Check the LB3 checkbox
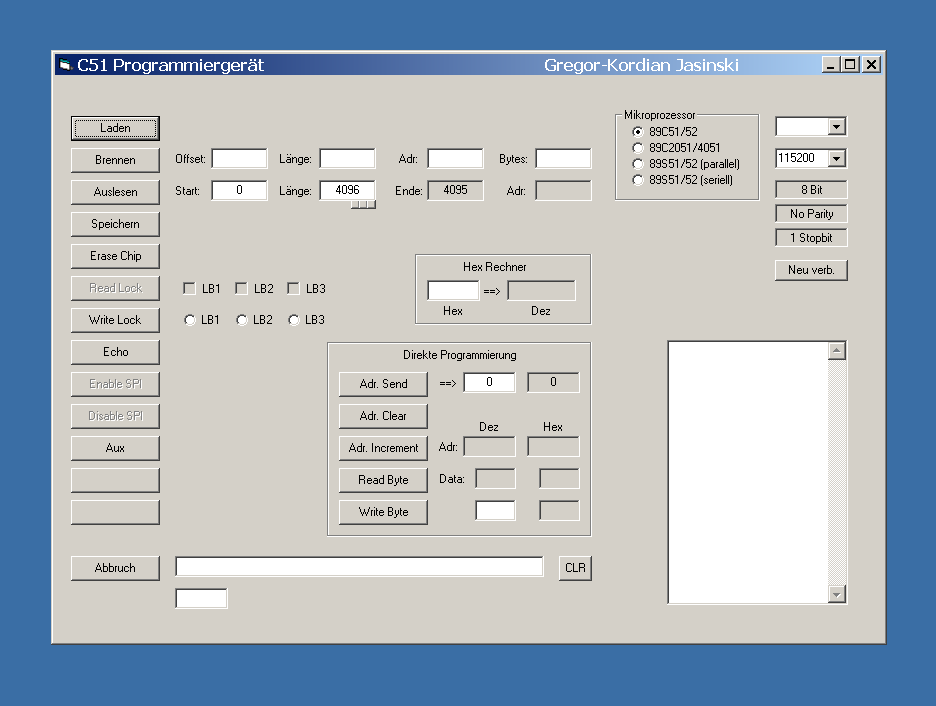 (x=293, y=289)
